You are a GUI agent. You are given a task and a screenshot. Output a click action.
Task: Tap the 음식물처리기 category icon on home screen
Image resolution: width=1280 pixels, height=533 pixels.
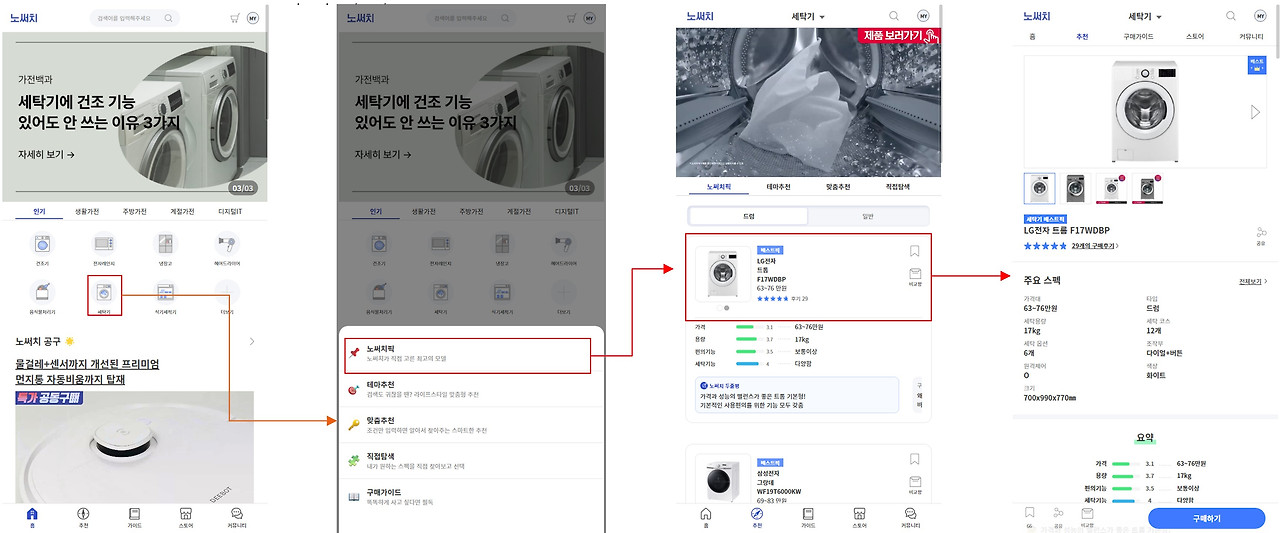[43, 292]
